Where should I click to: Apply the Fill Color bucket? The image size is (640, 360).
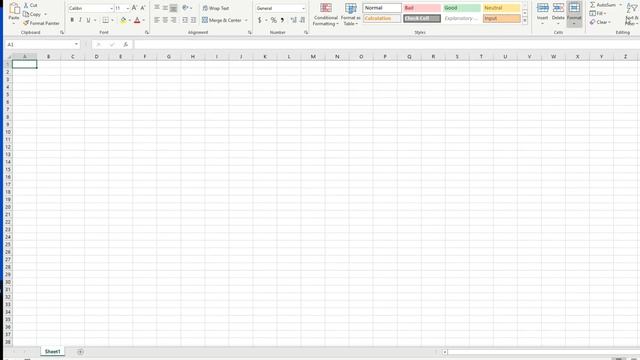point(123,20)
